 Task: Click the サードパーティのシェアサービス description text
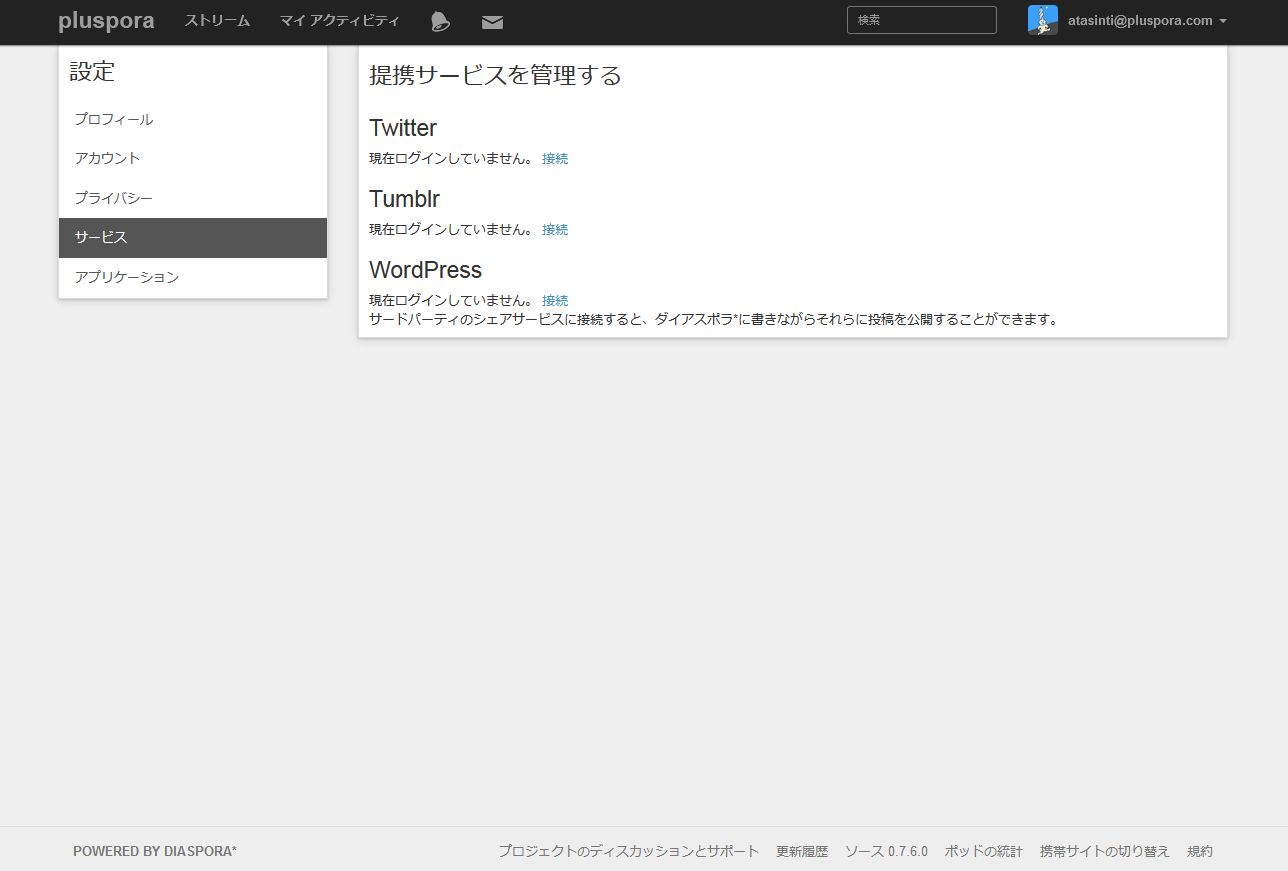pyautogui.click(x=713, y=320)
